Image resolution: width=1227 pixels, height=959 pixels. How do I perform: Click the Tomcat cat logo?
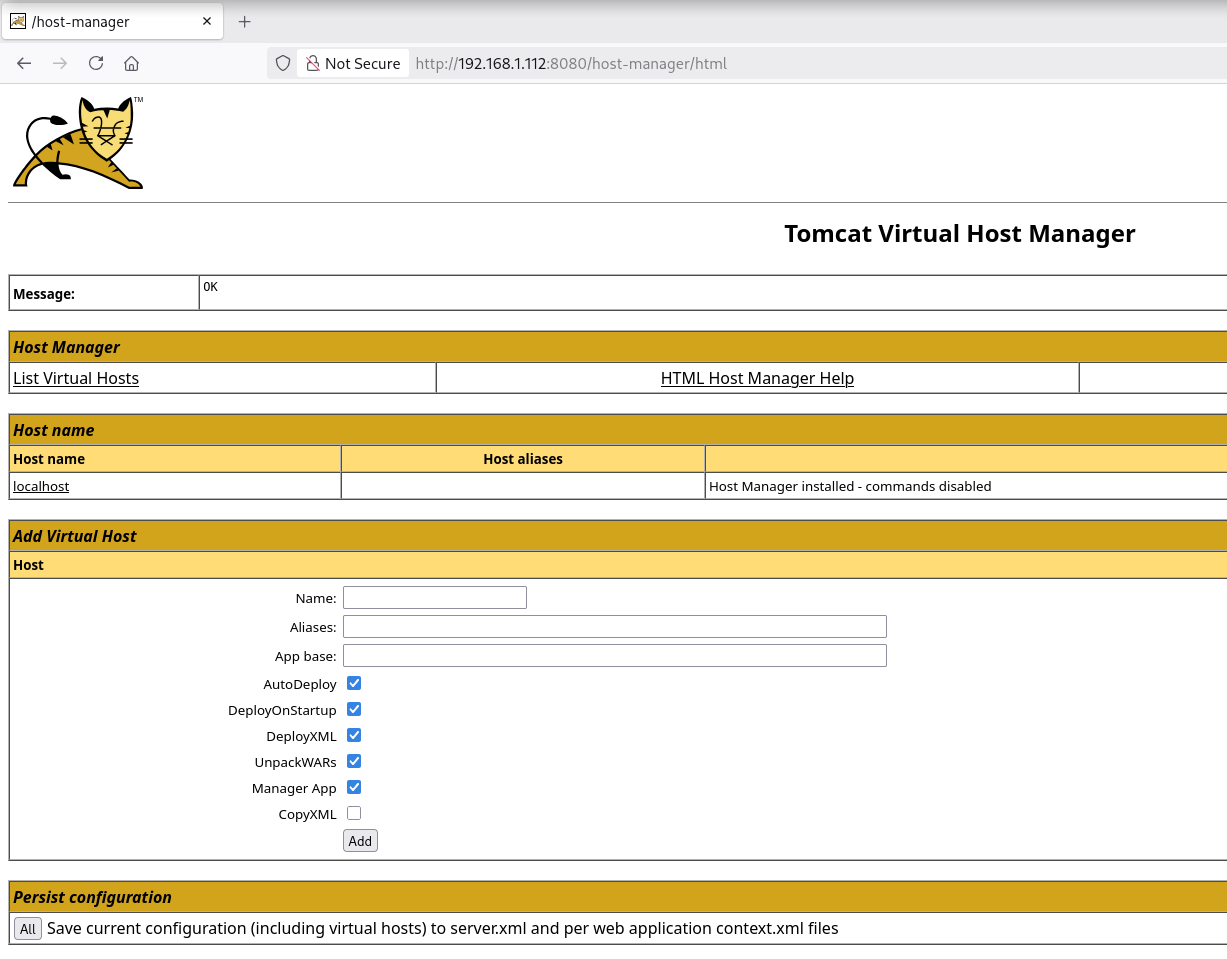[x=78, y=143]
